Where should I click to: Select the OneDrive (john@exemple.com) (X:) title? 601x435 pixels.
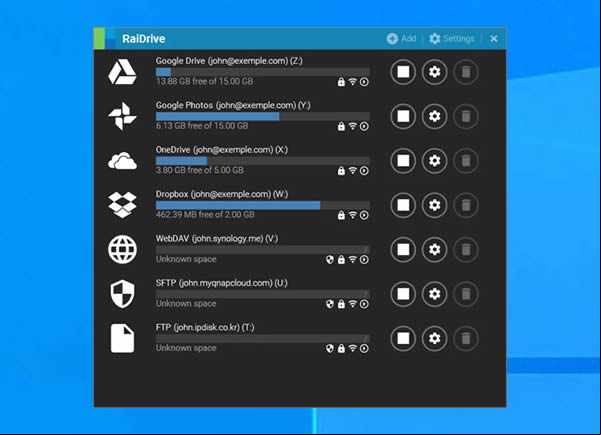tap(222, 150)
